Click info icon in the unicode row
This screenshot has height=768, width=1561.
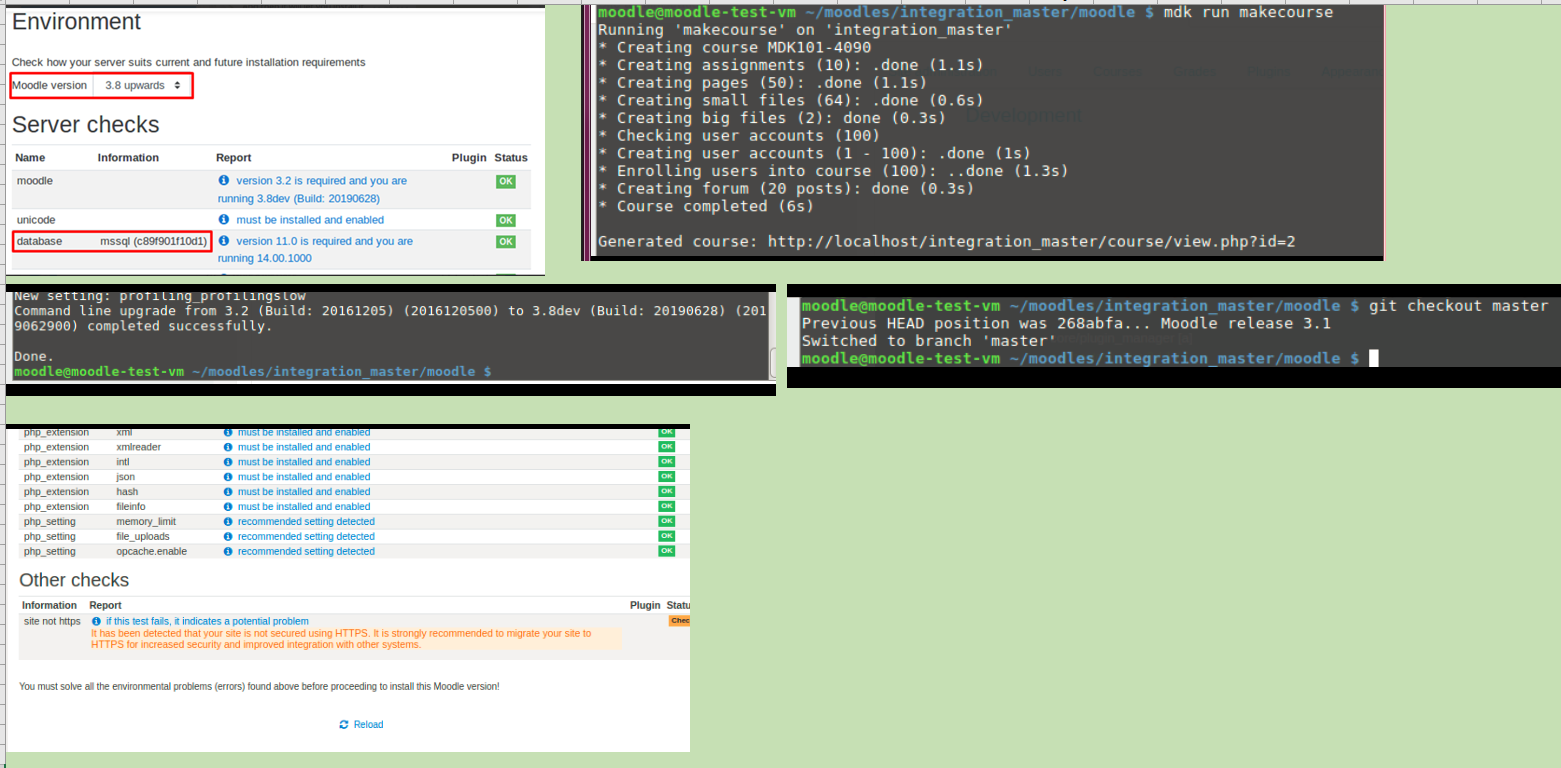point(224,220)
